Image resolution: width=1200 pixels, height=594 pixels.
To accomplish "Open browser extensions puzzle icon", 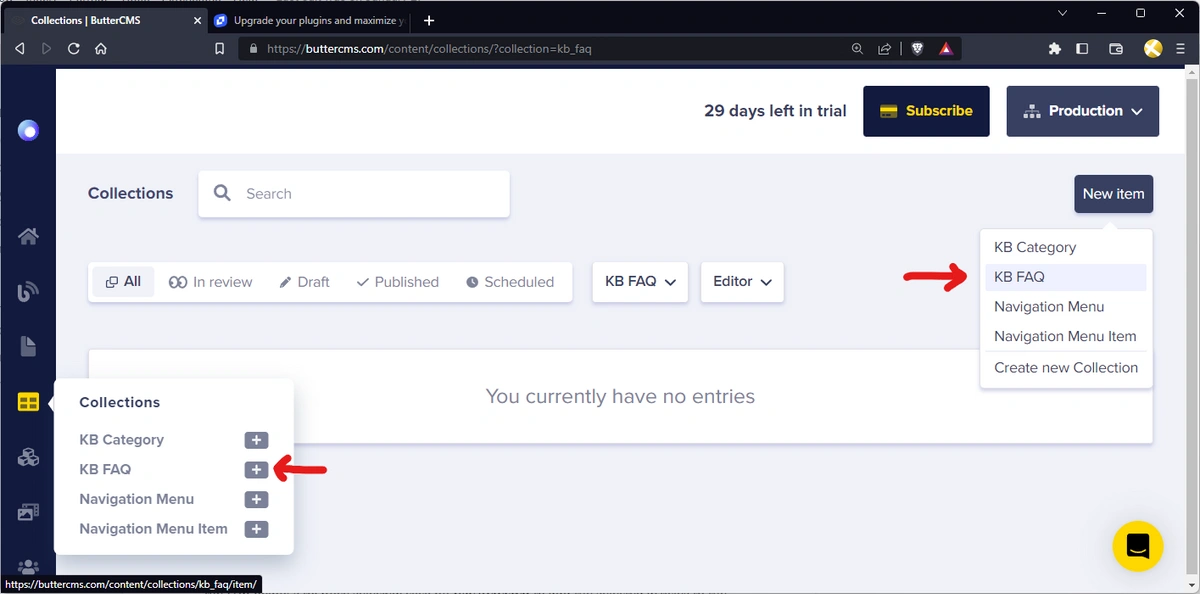I will point(1054,48).
